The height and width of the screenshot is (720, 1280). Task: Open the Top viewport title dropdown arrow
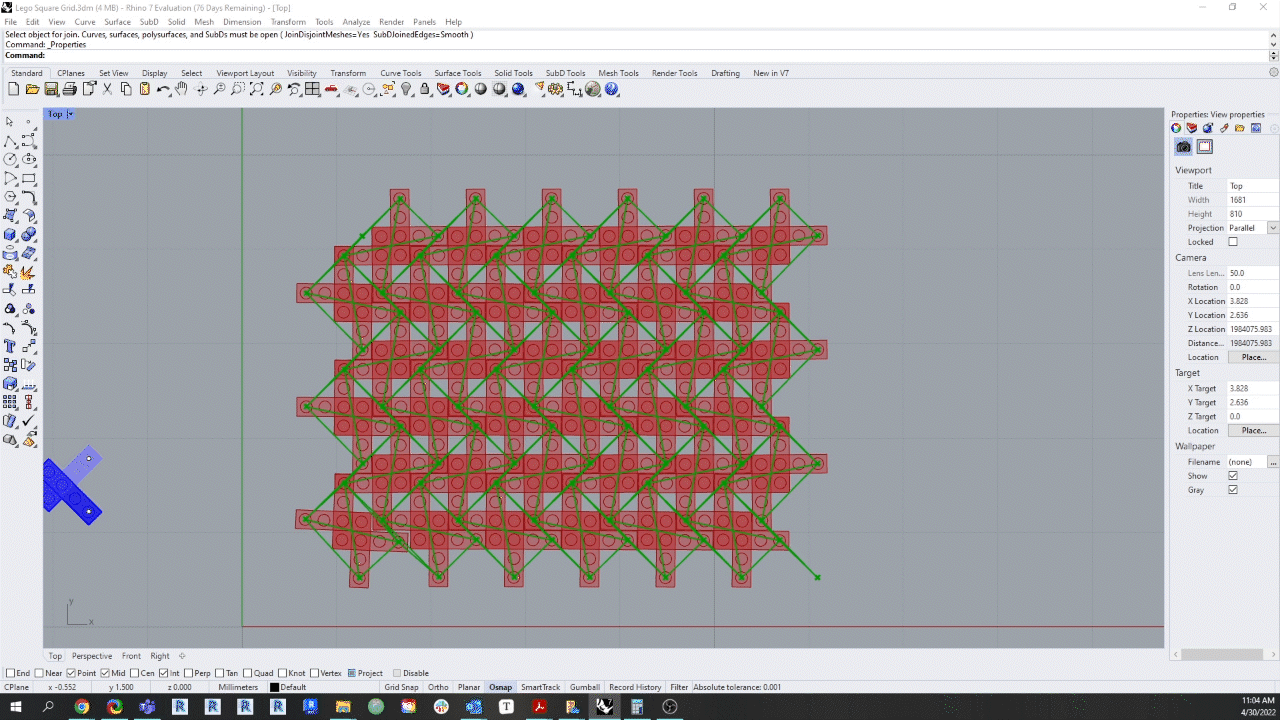click(x=70, y=114)
